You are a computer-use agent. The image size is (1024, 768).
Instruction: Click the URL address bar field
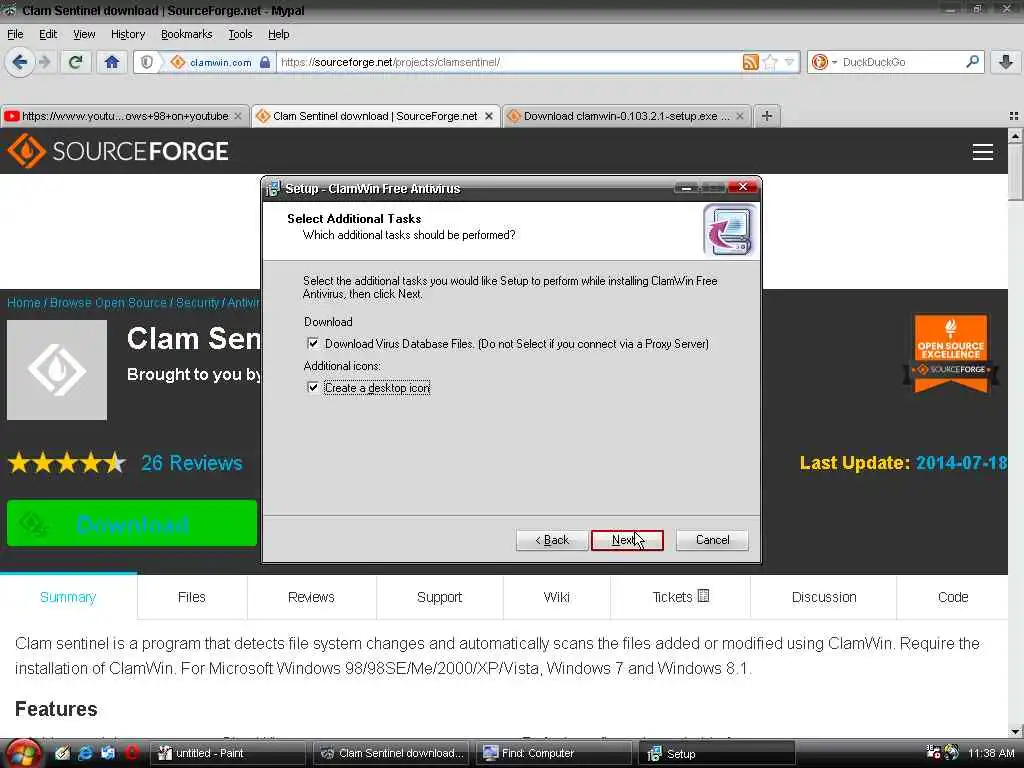(509, 62)
